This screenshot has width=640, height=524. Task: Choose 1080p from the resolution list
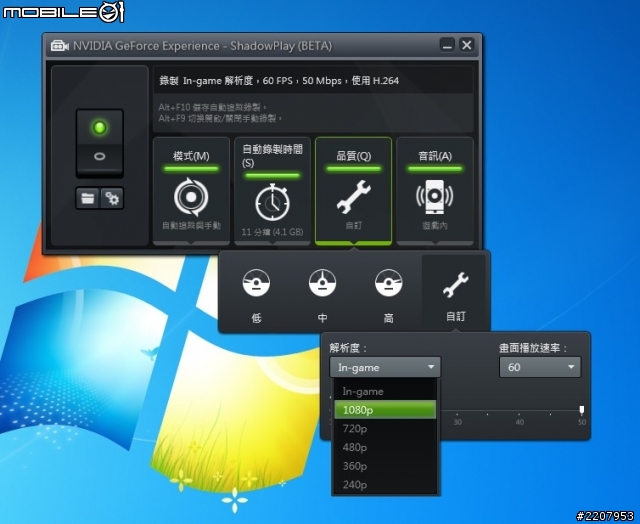[385, 410]
